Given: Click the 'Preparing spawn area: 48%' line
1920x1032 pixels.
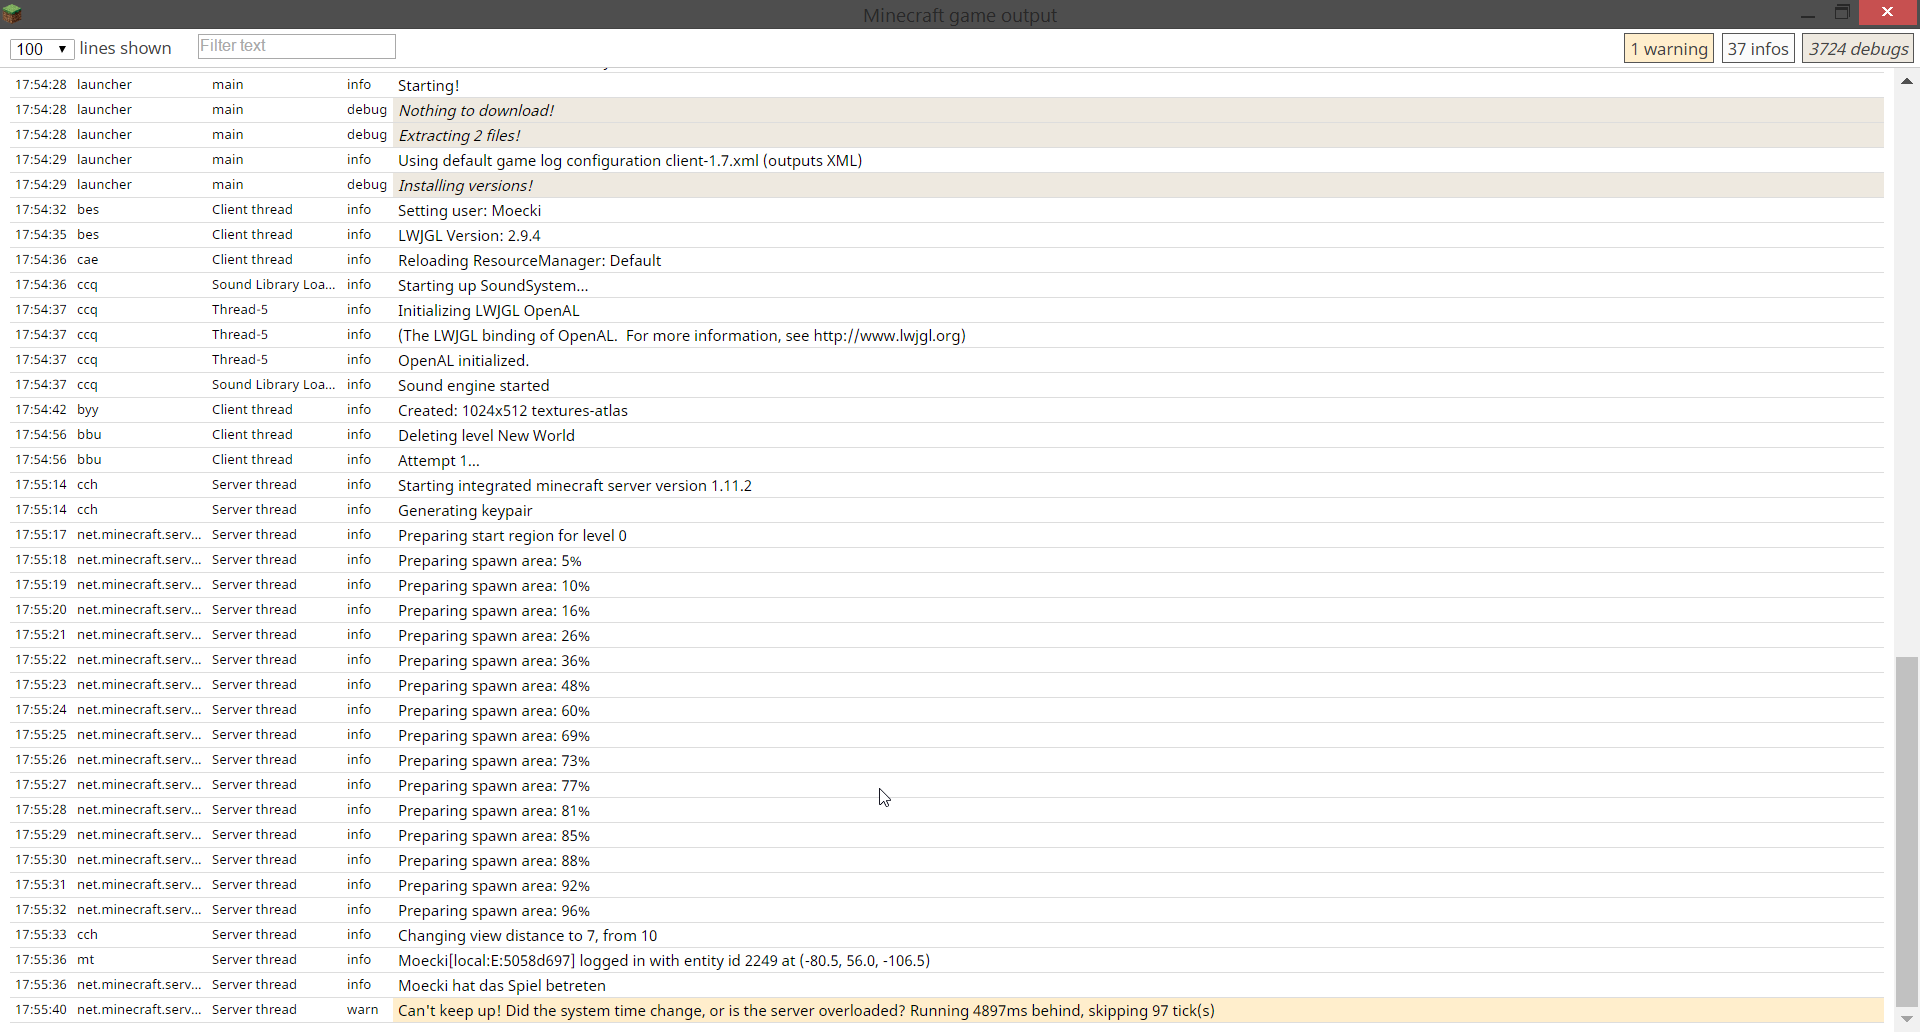Looking at the screenshot, I should pyautogui.click(x=947, y=685).
